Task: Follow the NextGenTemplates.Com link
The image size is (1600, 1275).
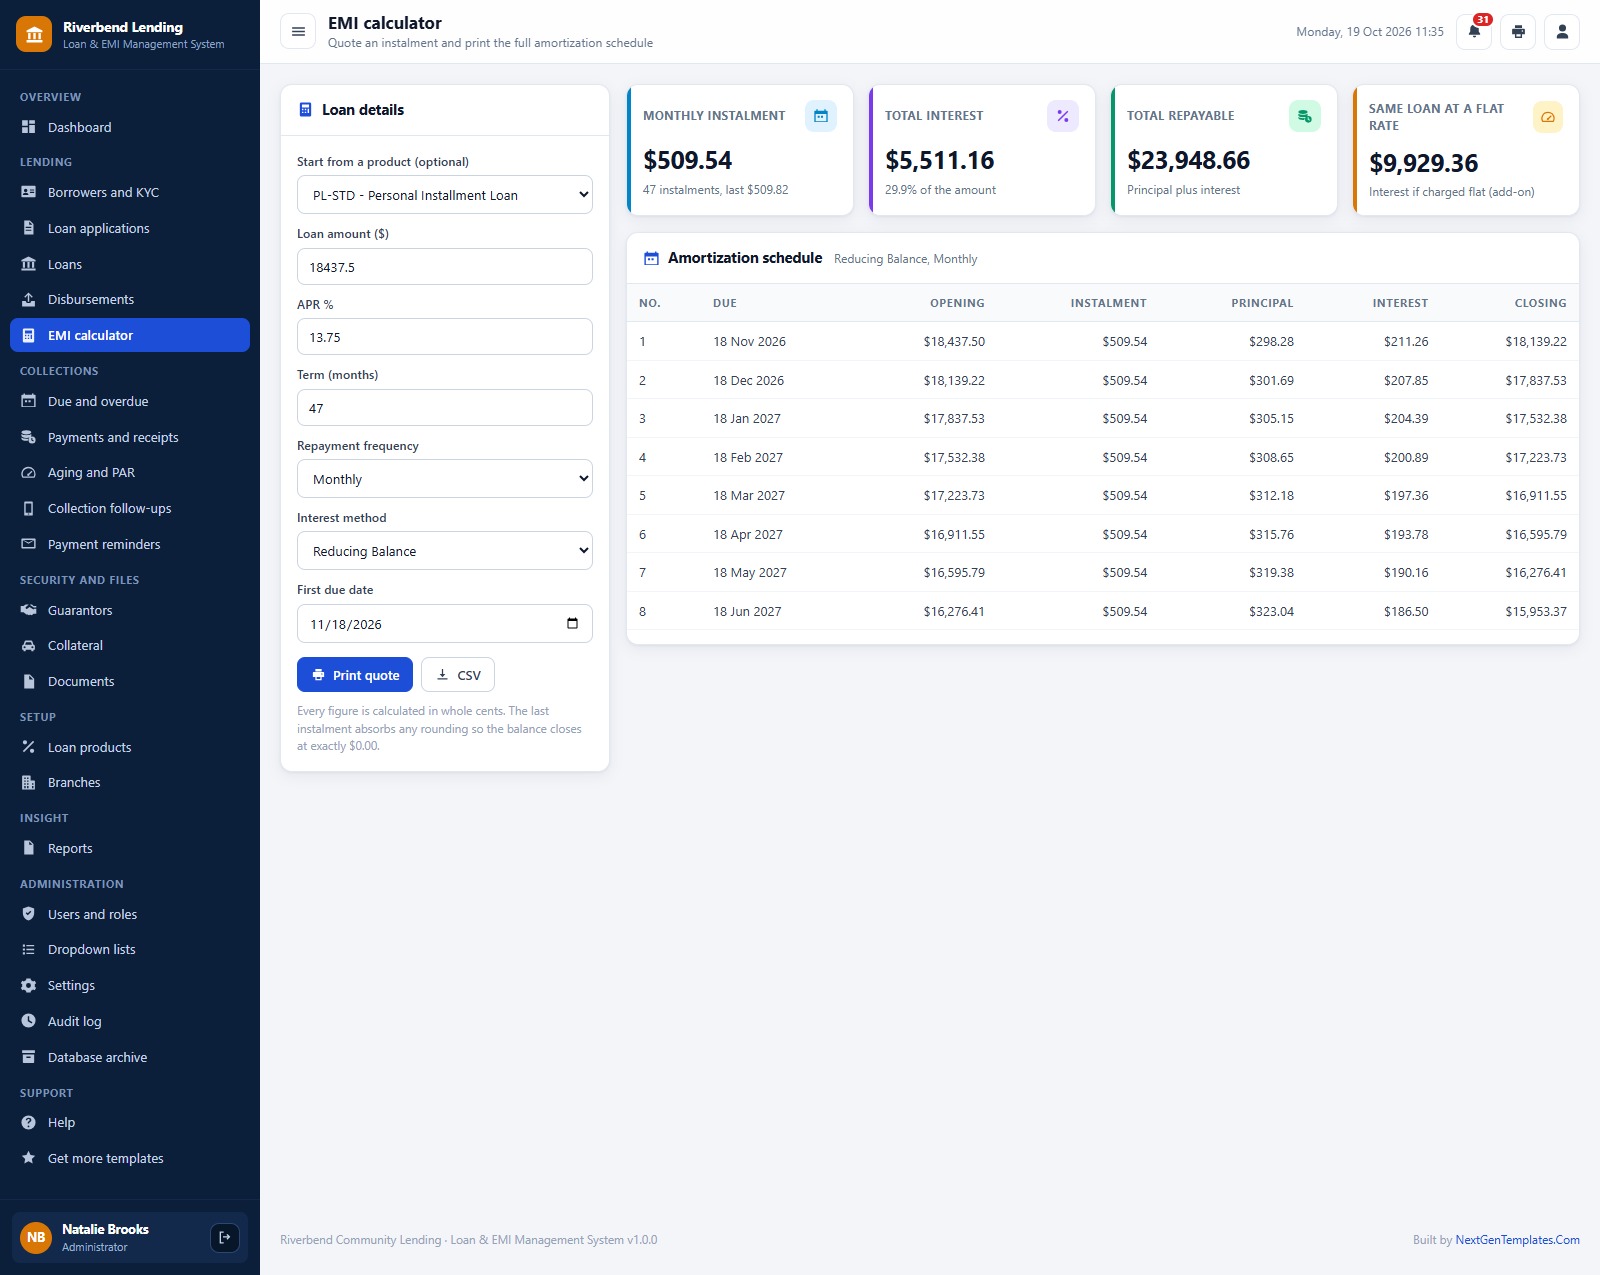Action: click(x=1517, y=1240)
